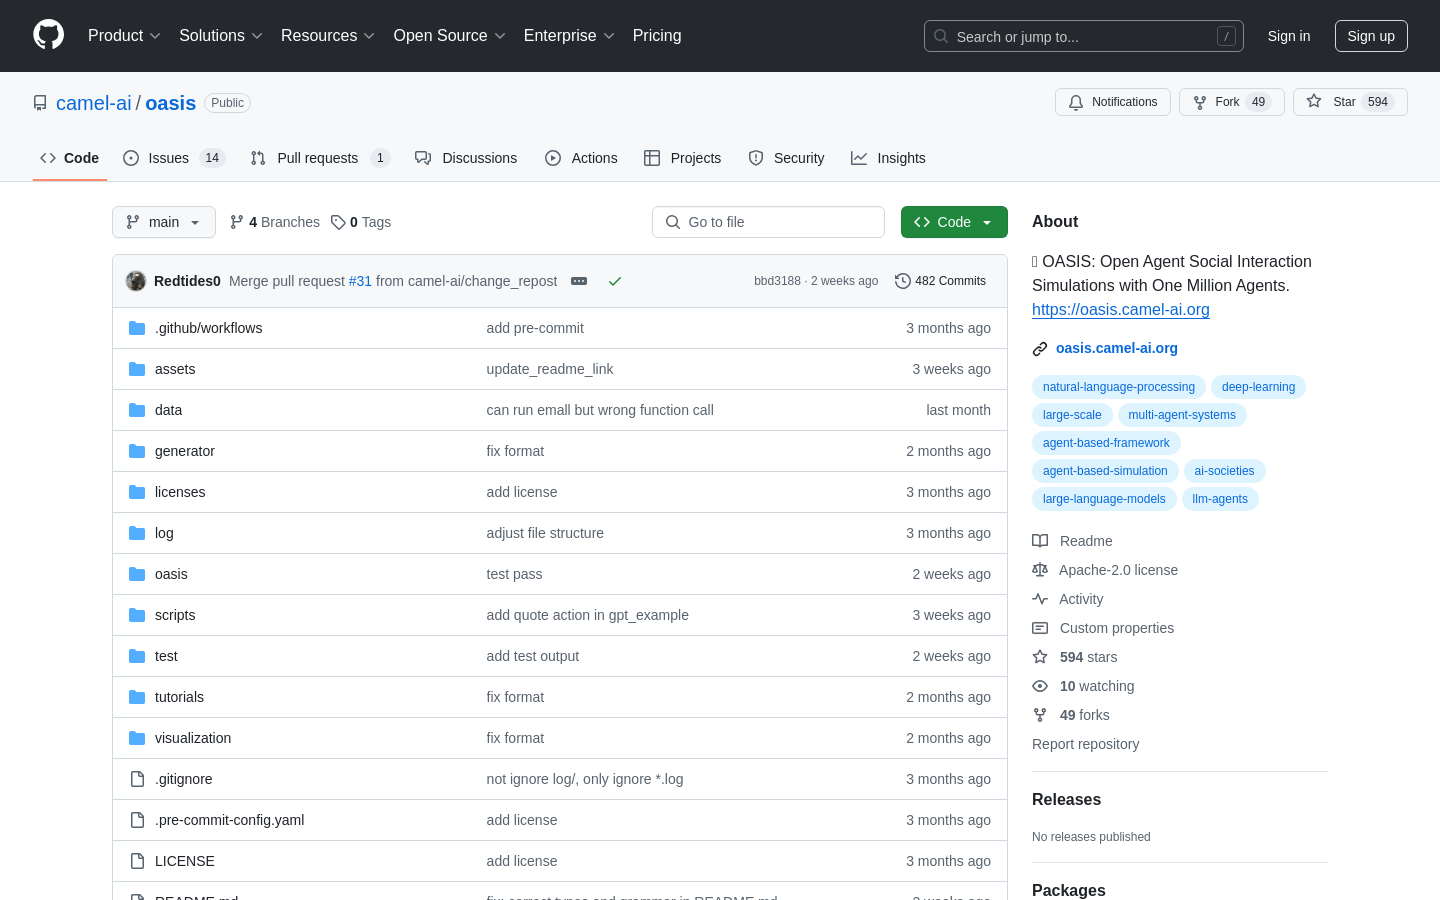Click commit hash bbd3188
The height and width of the screenshot is (900, 1440).
click(x=777, y=281)
